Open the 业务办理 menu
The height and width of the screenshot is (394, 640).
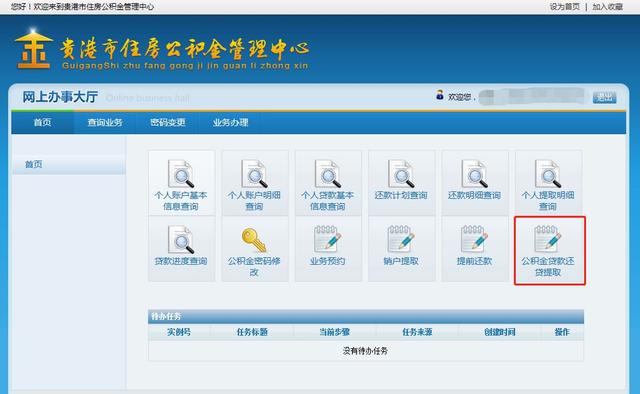pos(230,122)
